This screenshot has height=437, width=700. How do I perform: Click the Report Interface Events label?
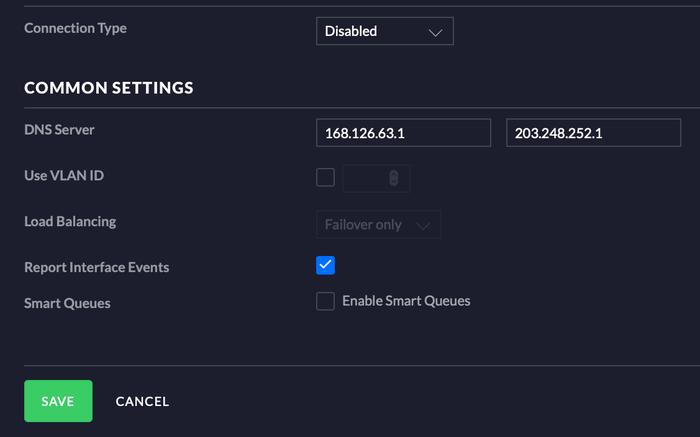[96, 267]
